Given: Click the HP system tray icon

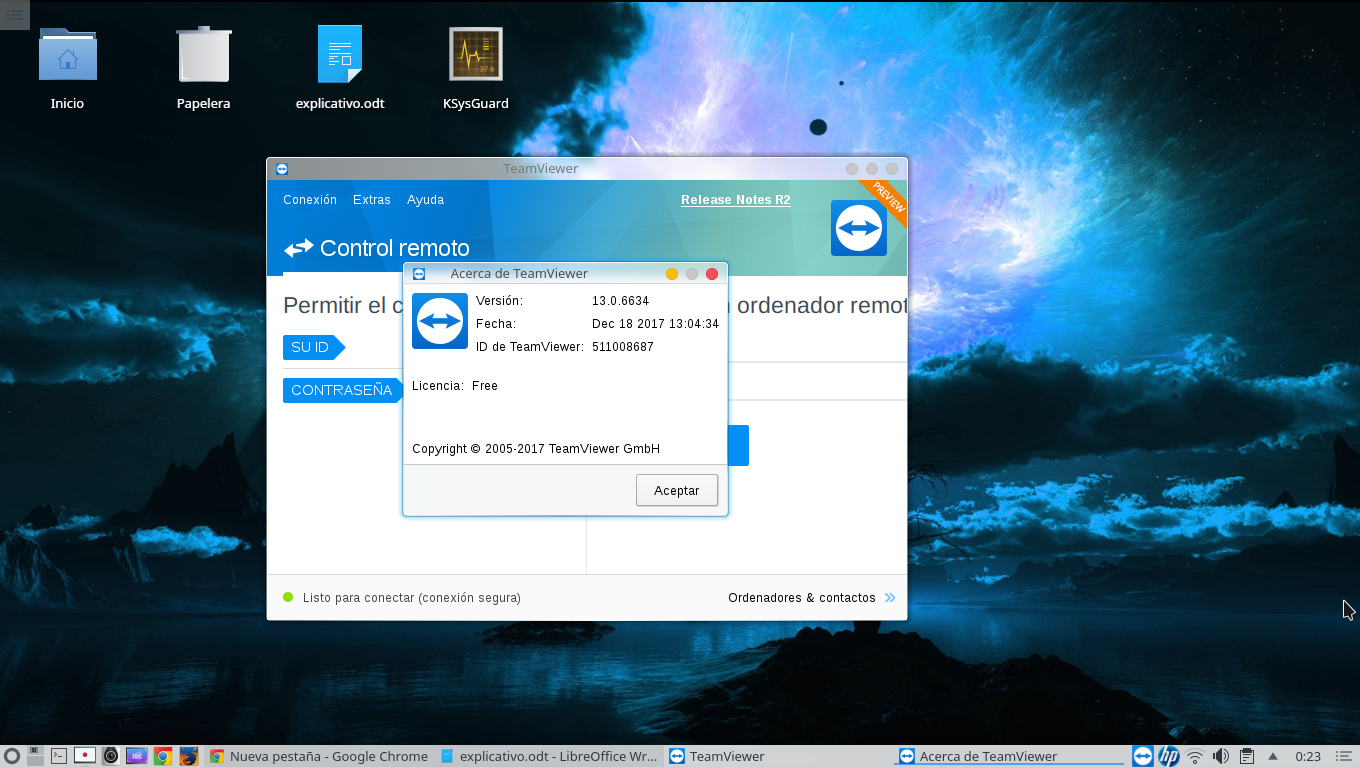Looking at the screenshot, I should pyautogui.click(x=1169, y=756).
